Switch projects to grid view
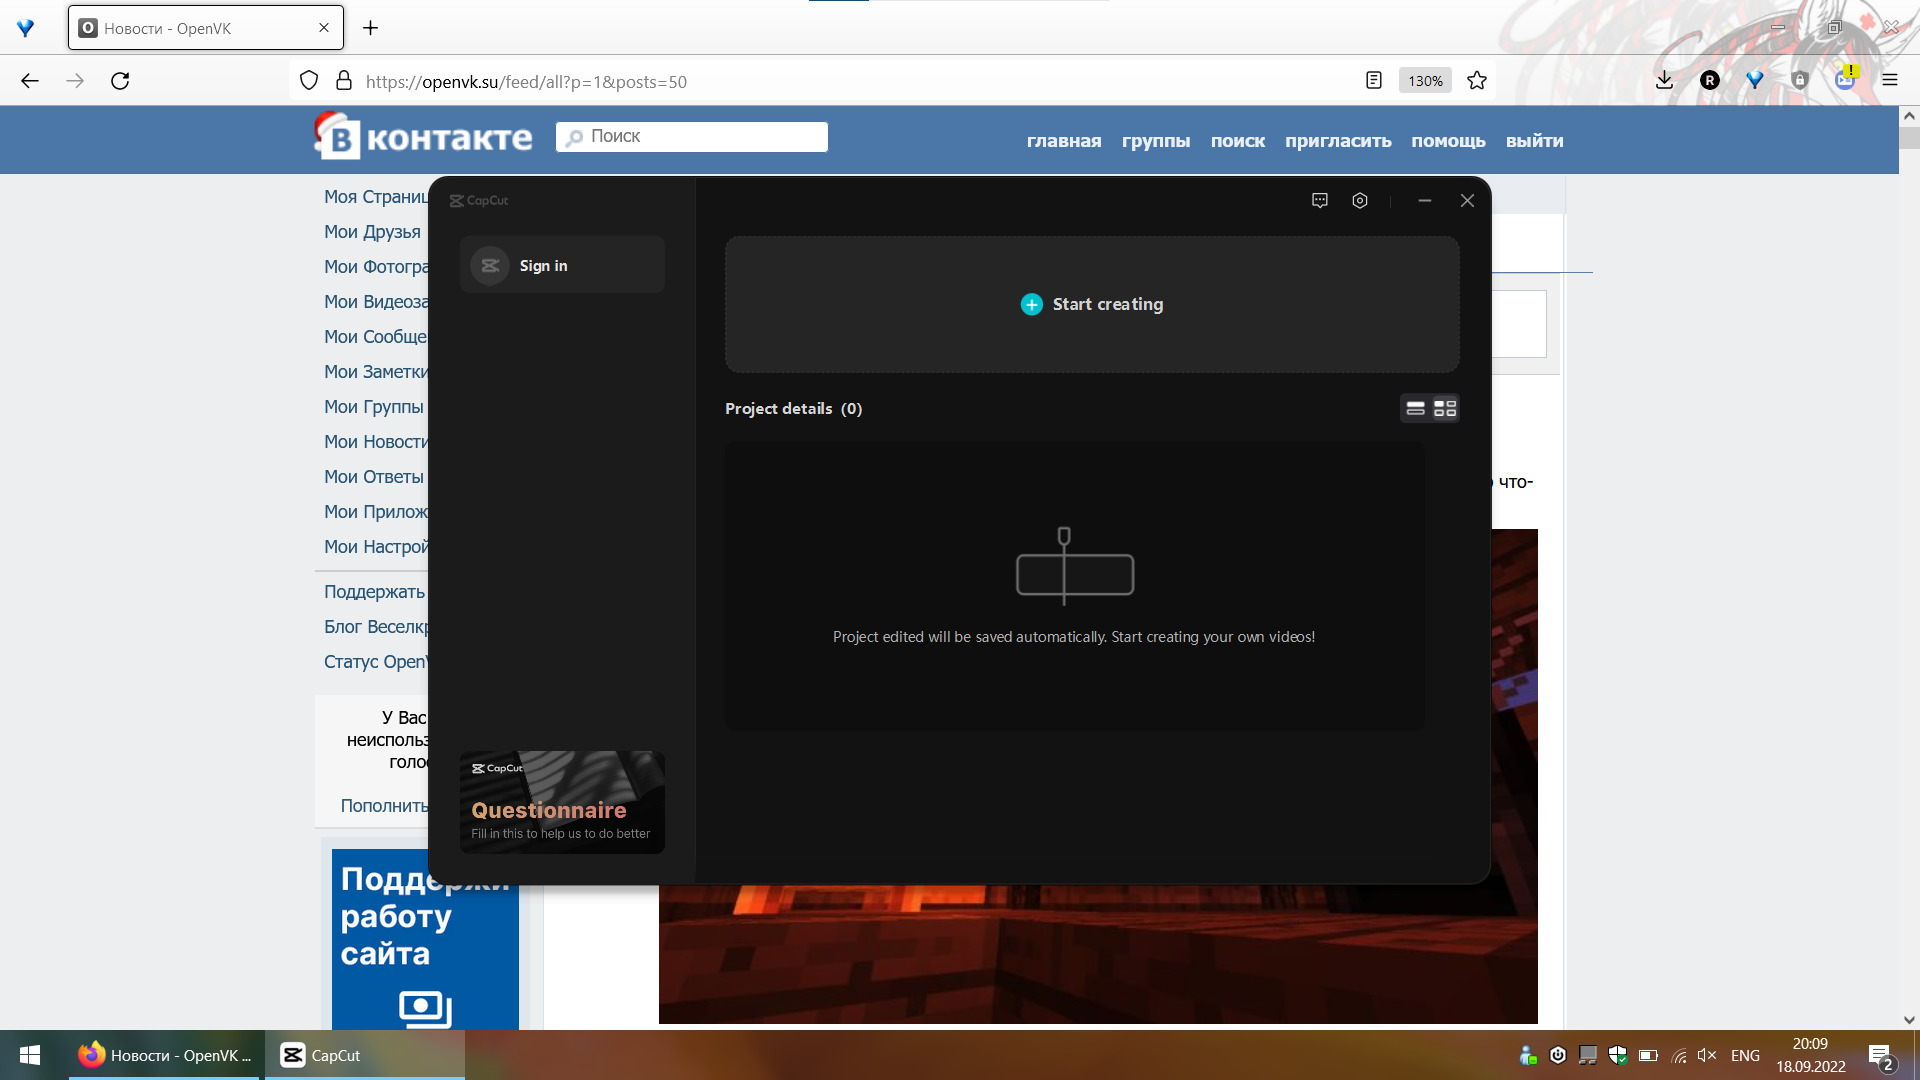Screen dimensions: 1920x1080 coord(1445,408)
